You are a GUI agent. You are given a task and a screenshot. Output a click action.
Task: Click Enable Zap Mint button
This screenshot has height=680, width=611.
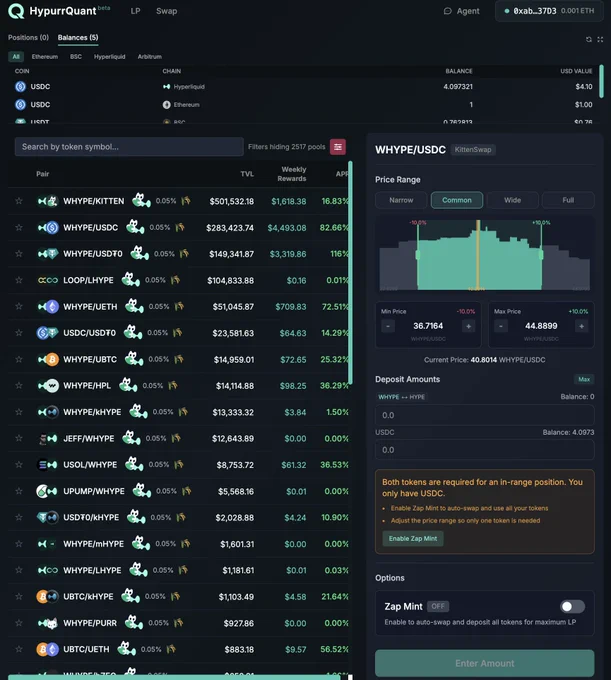(413, 539)
